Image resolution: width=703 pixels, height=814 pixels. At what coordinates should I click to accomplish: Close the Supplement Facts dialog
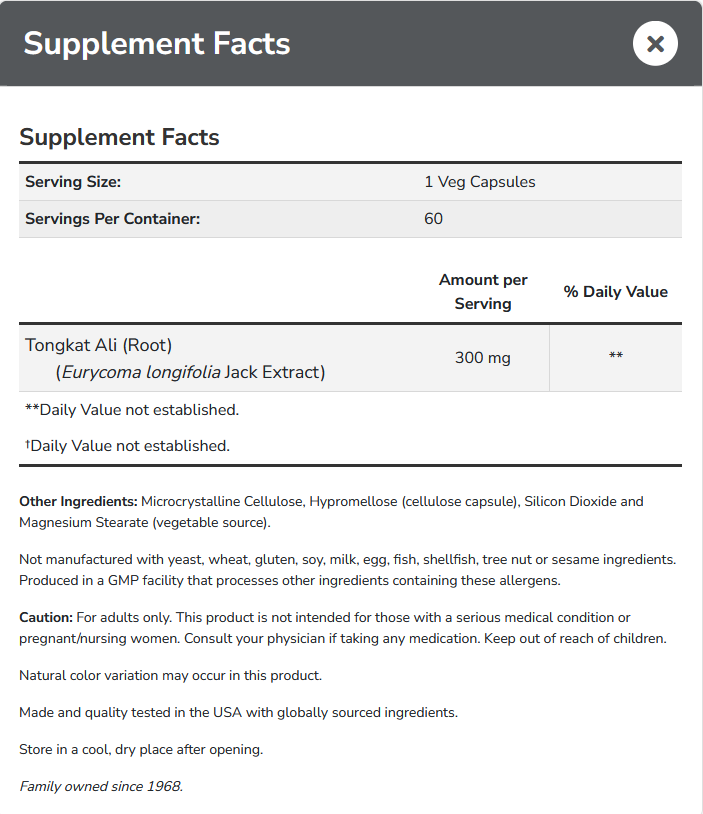point(655,44)
